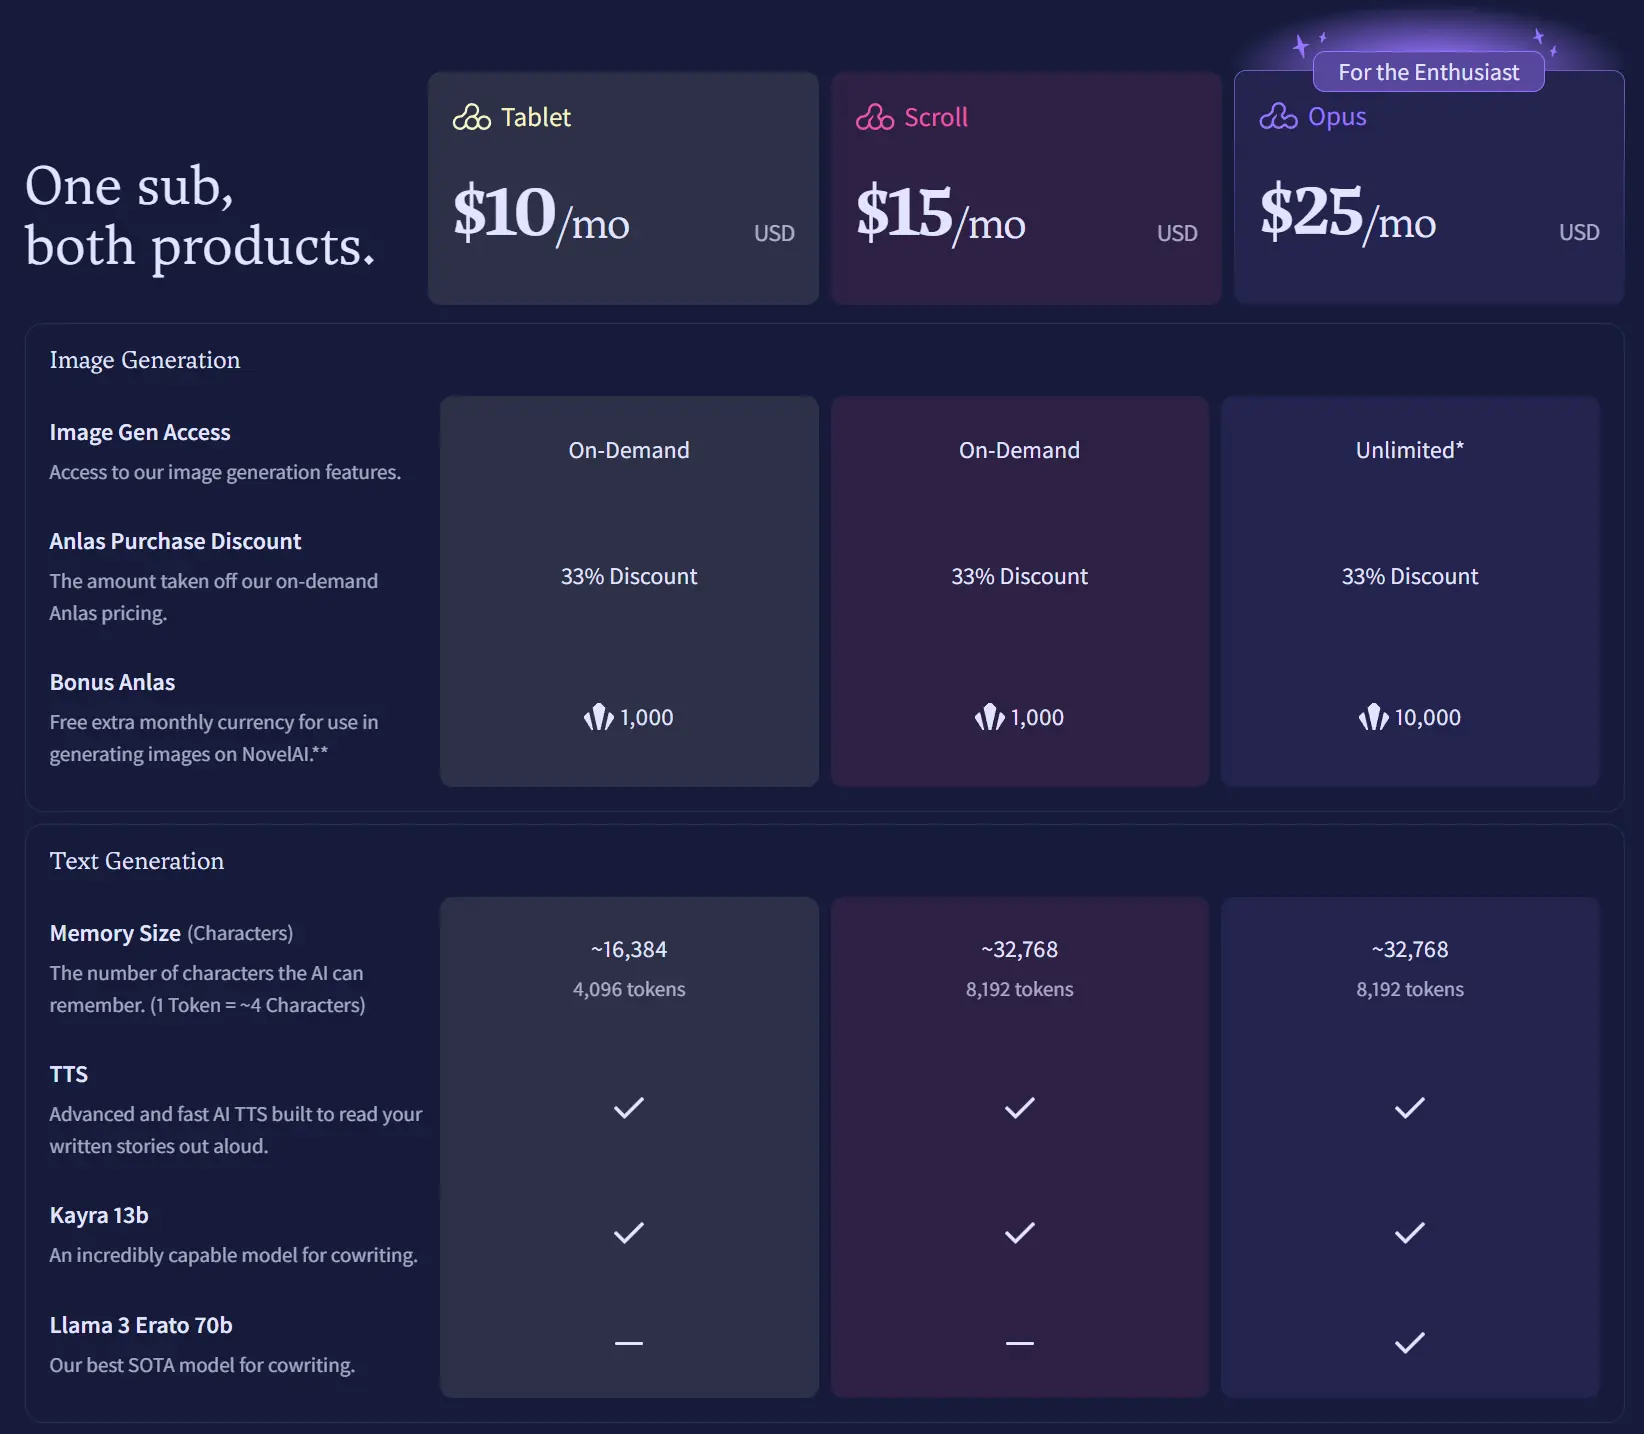The width and height of the screenshot is (1644, 1434).
Task: Click the TTS checkmark under Scroll
Action: point(1020,1108)
